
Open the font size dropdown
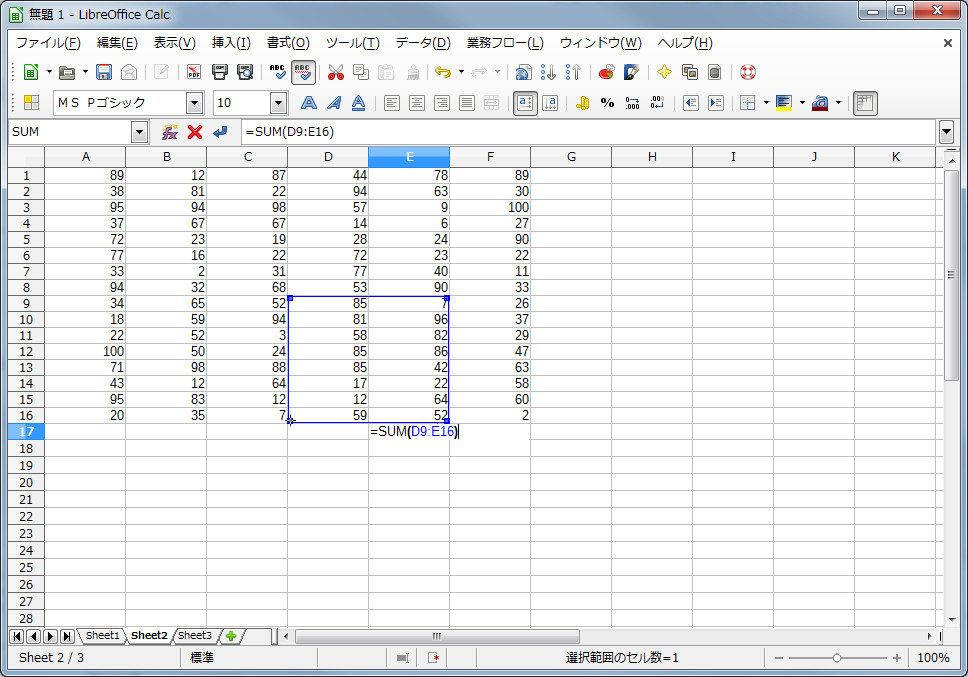click(x=278, y=103)
